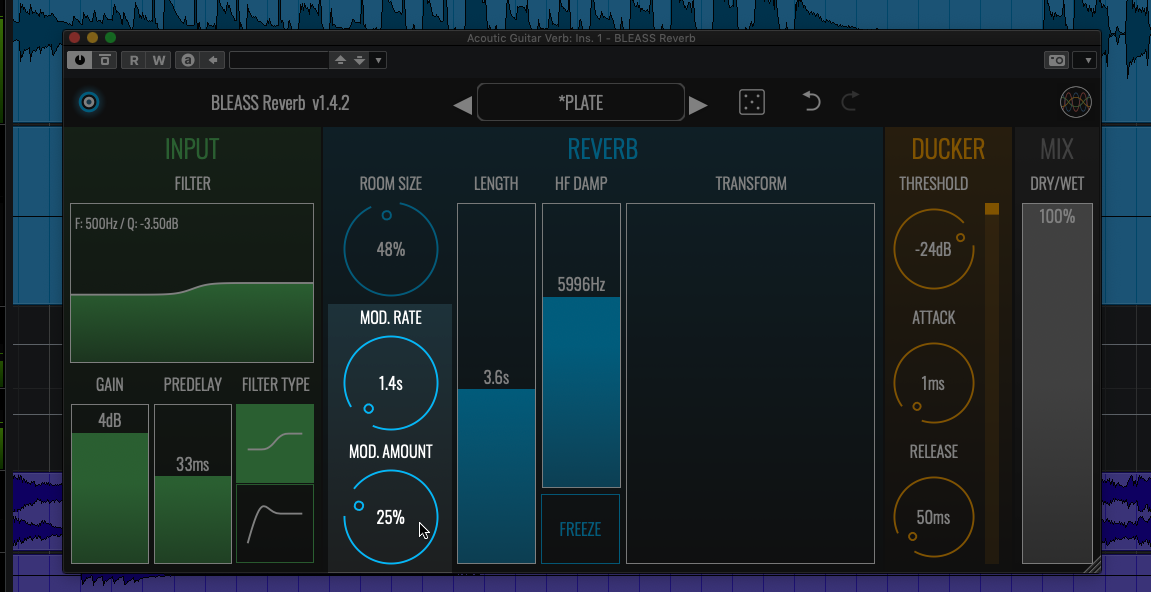Screen dimensions: 1151x592
Task: Open dropdown next to camera icon
Action: tap(1085, 61)
